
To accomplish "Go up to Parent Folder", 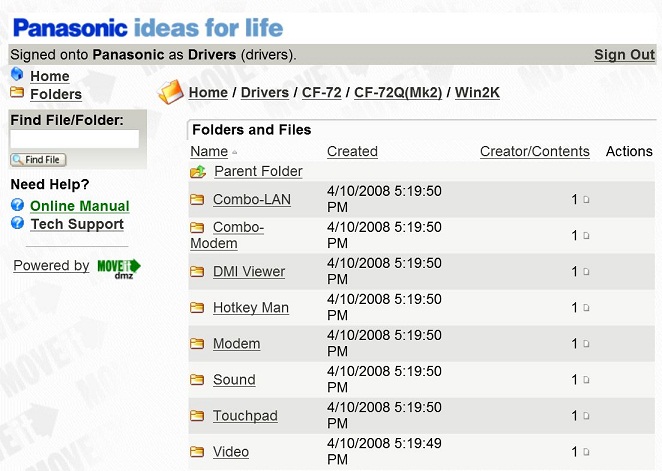I will (258, 171).
